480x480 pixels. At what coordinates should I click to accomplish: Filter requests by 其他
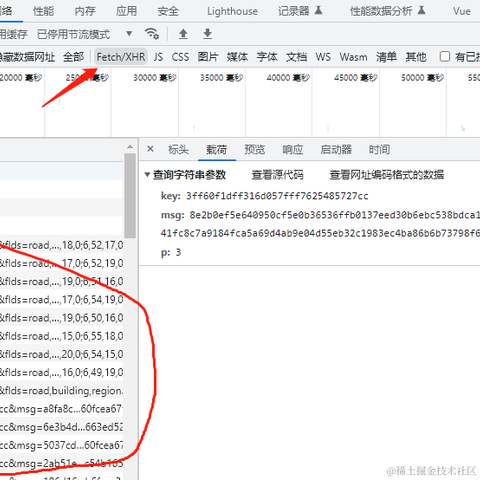(x=416, y=57)
